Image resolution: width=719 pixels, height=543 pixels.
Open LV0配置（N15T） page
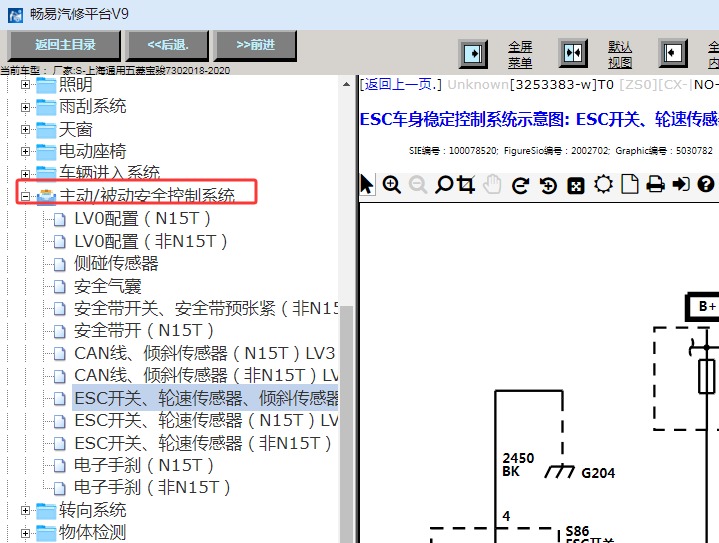click(142, 219)
